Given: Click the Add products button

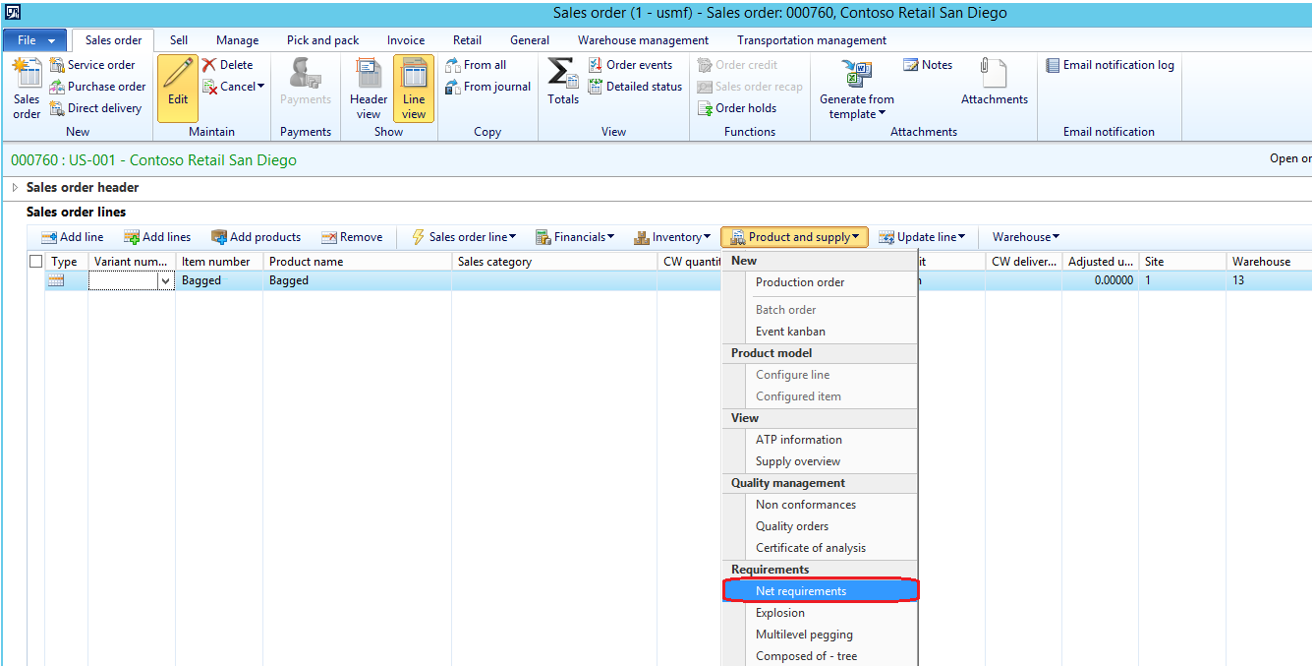Looking at the screenshot, I should 256,237.
